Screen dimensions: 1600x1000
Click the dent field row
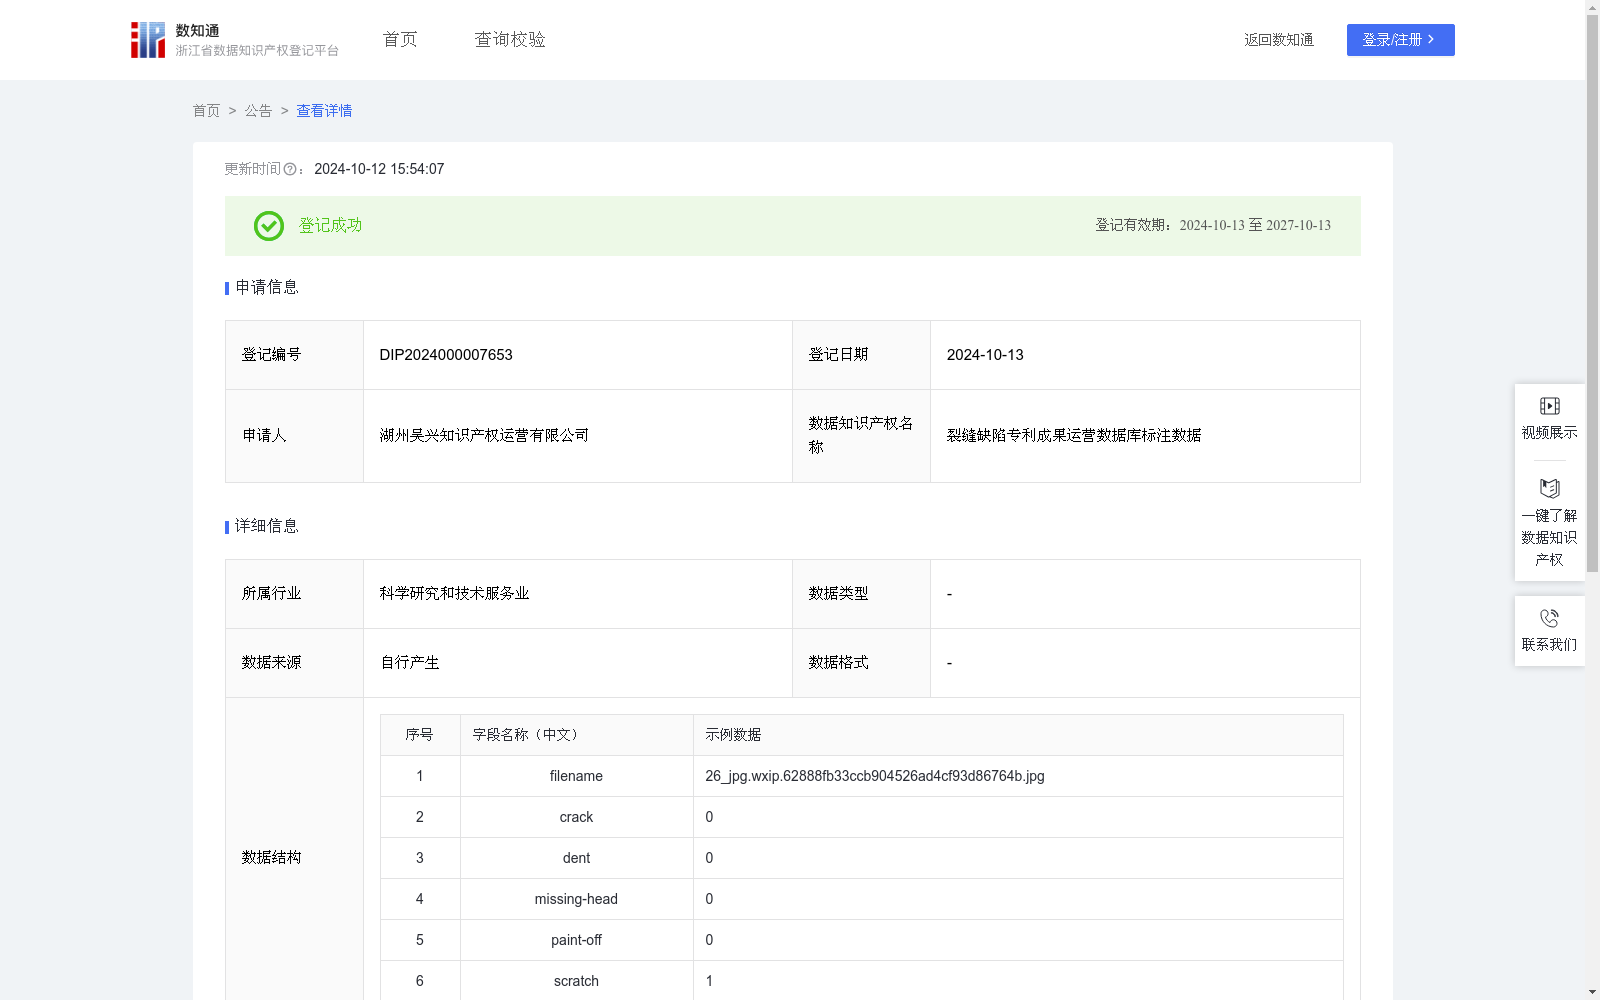coord(862,858)
